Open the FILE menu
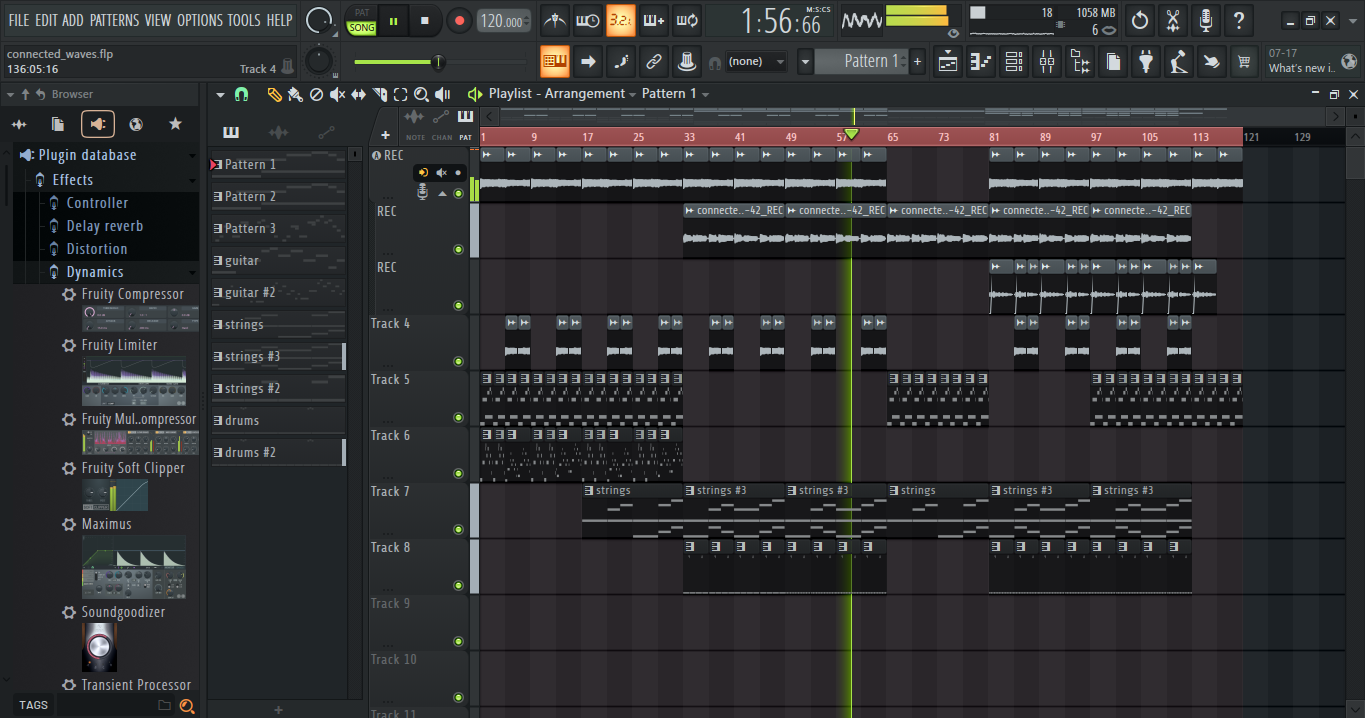Viewport: 1365px width, 718px height. point(18,20)
